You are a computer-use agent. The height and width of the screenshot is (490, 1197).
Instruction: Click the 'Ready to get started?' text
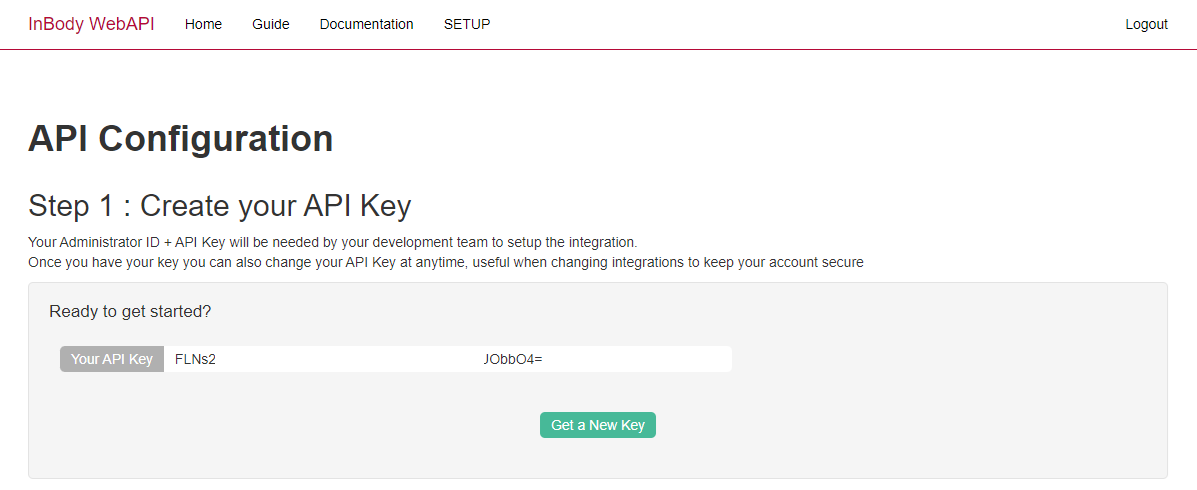(130, 311)
